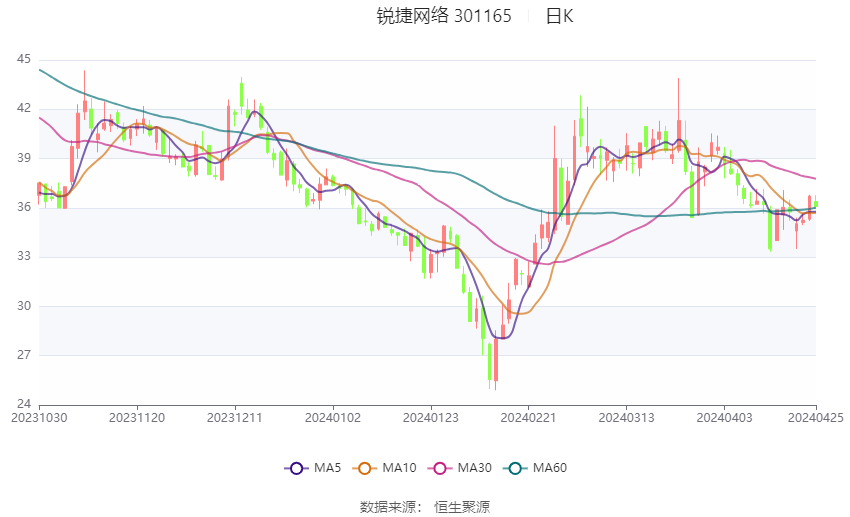Click the 36 price axis label
Viewport: 850px width, 517px height.
point(23,207)
